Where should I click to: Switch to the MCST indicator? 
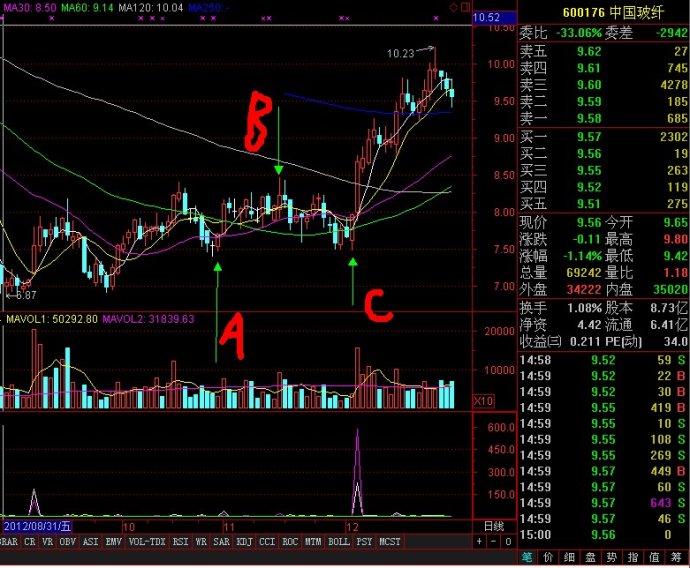[390, 542]
